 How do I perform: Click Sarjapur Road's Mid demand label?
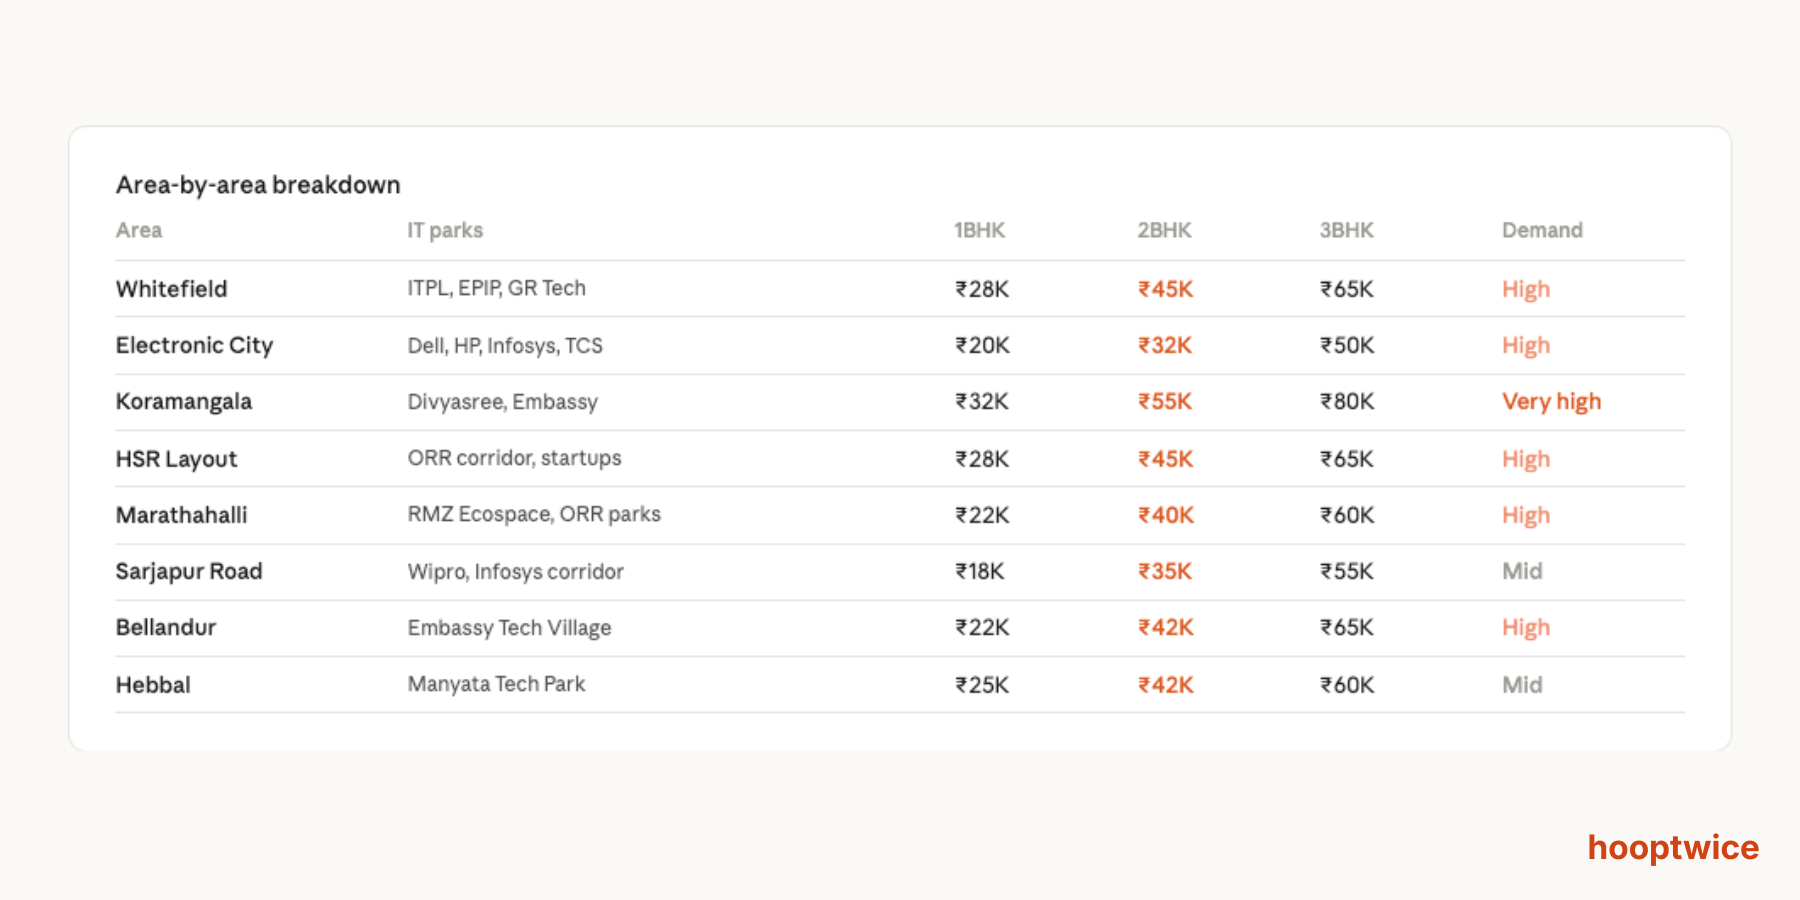pyautogui.click(x=1521, y=572)
